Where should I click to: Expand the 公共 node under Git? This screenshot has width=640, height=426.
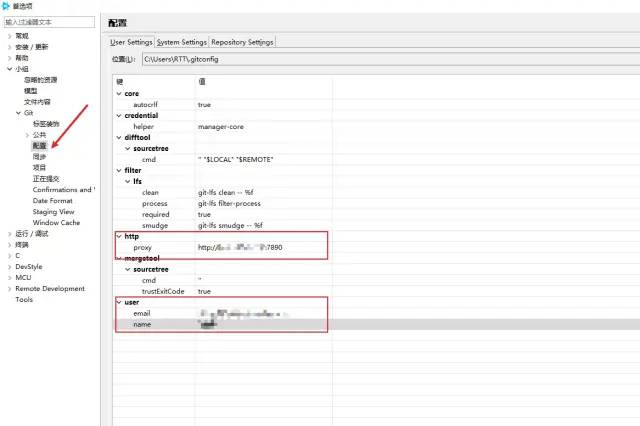(27, 135)
